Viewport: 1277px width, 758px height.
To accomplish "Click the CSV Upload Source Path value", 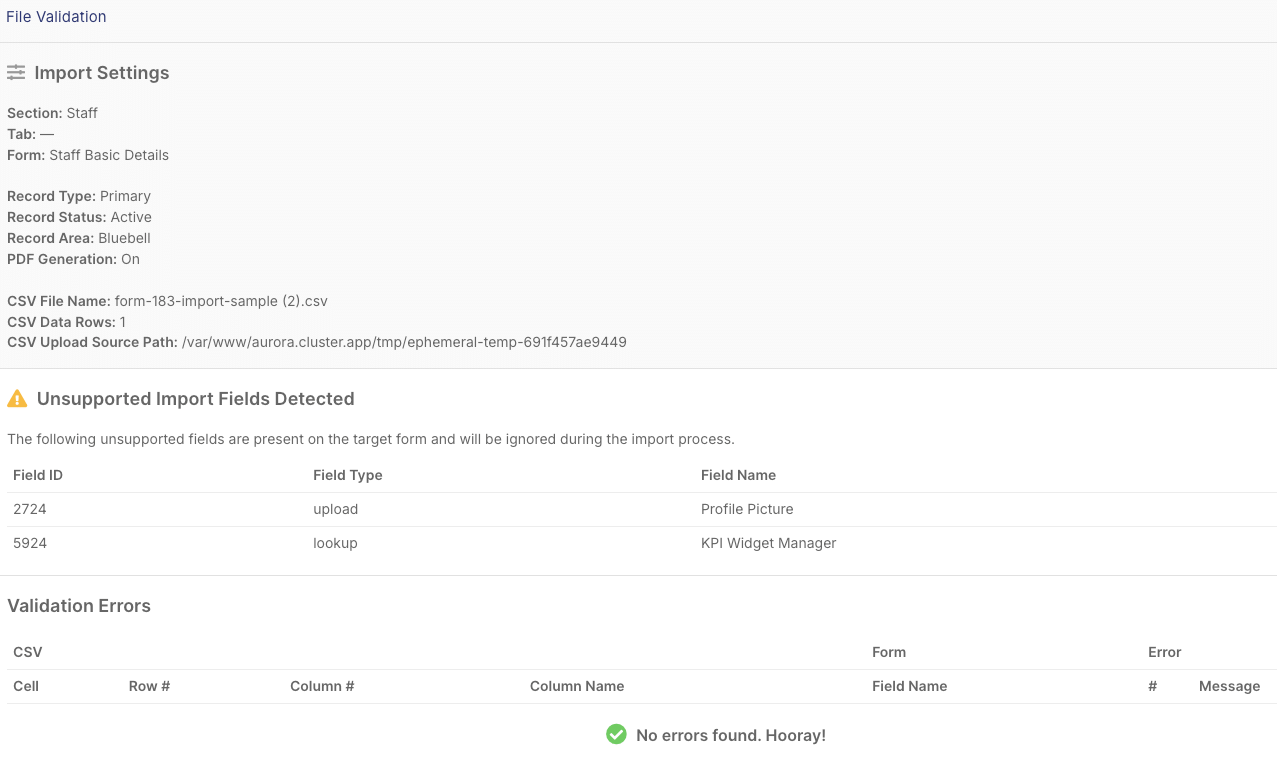I will 404,342.
